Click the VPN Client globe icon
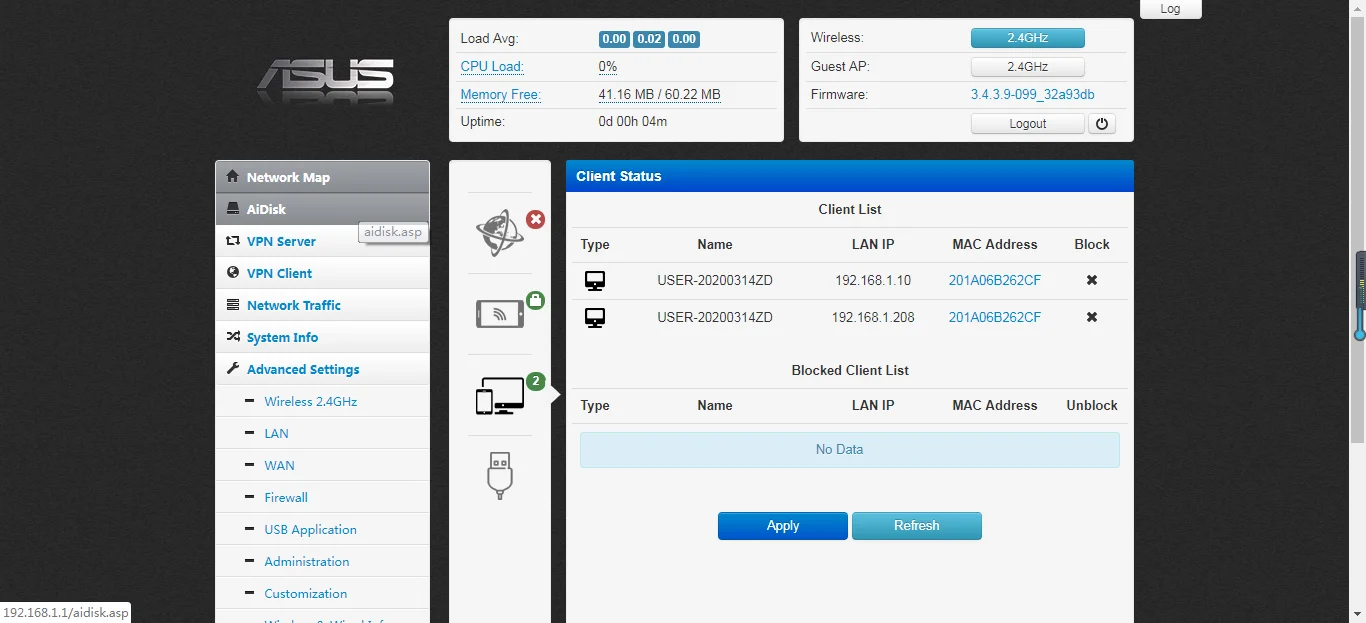The image size is (1366, 623). click(x=233, y=273)
